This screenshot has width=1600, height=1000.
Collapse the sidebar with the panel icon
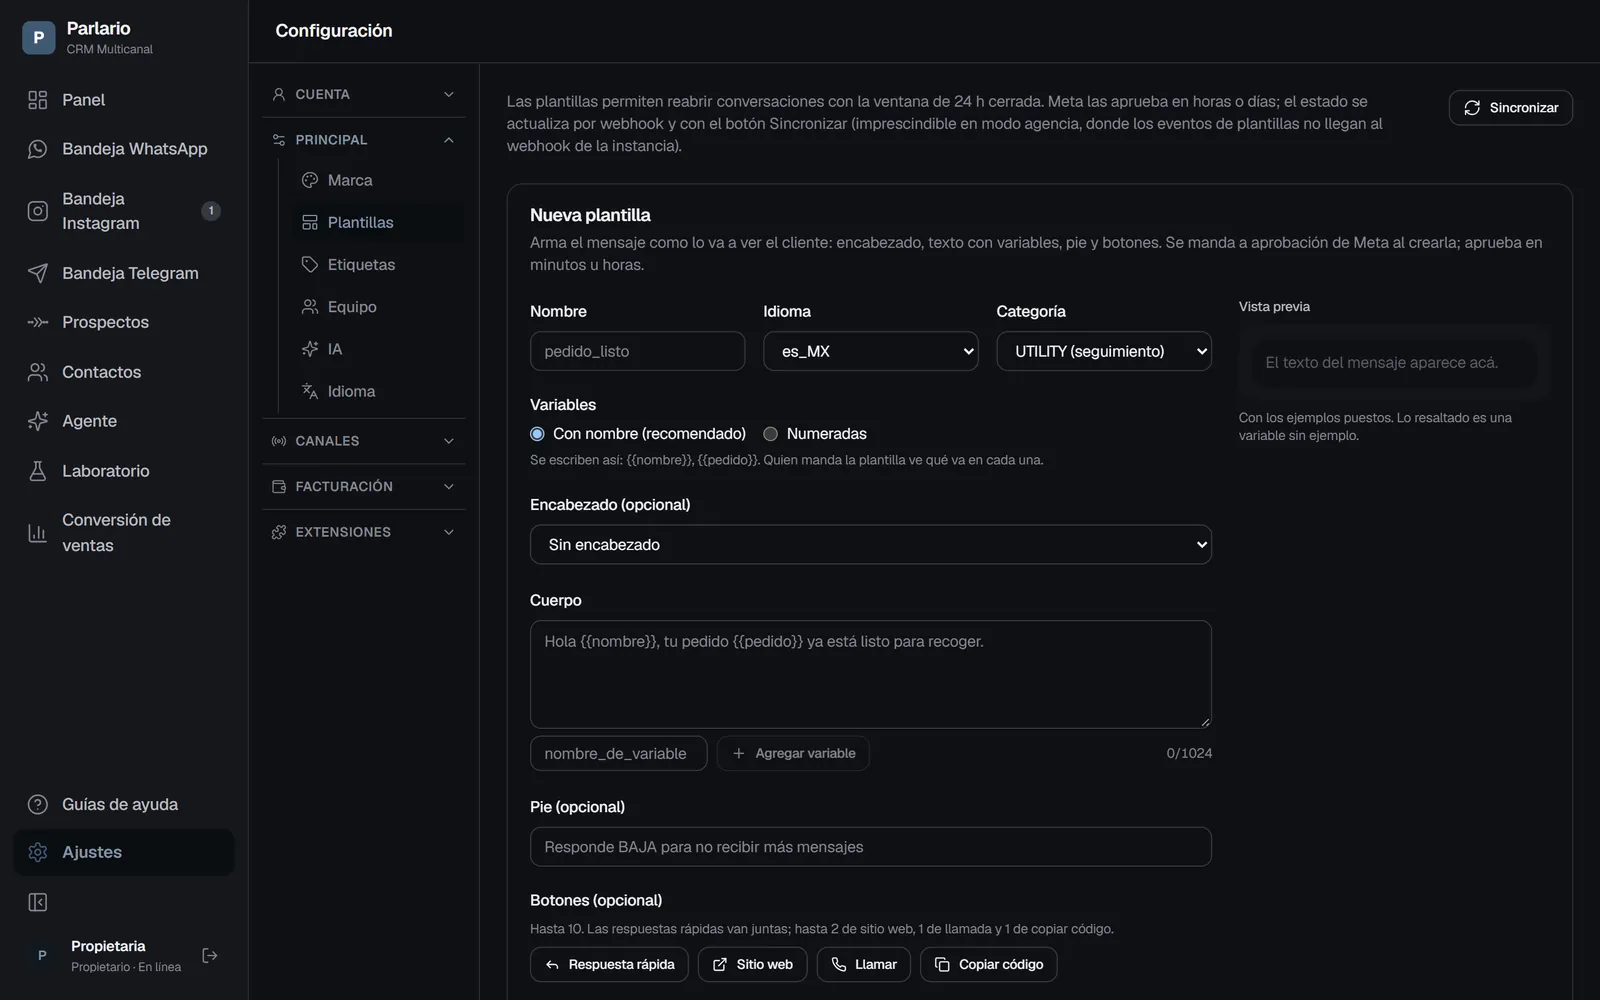[38, 903]
